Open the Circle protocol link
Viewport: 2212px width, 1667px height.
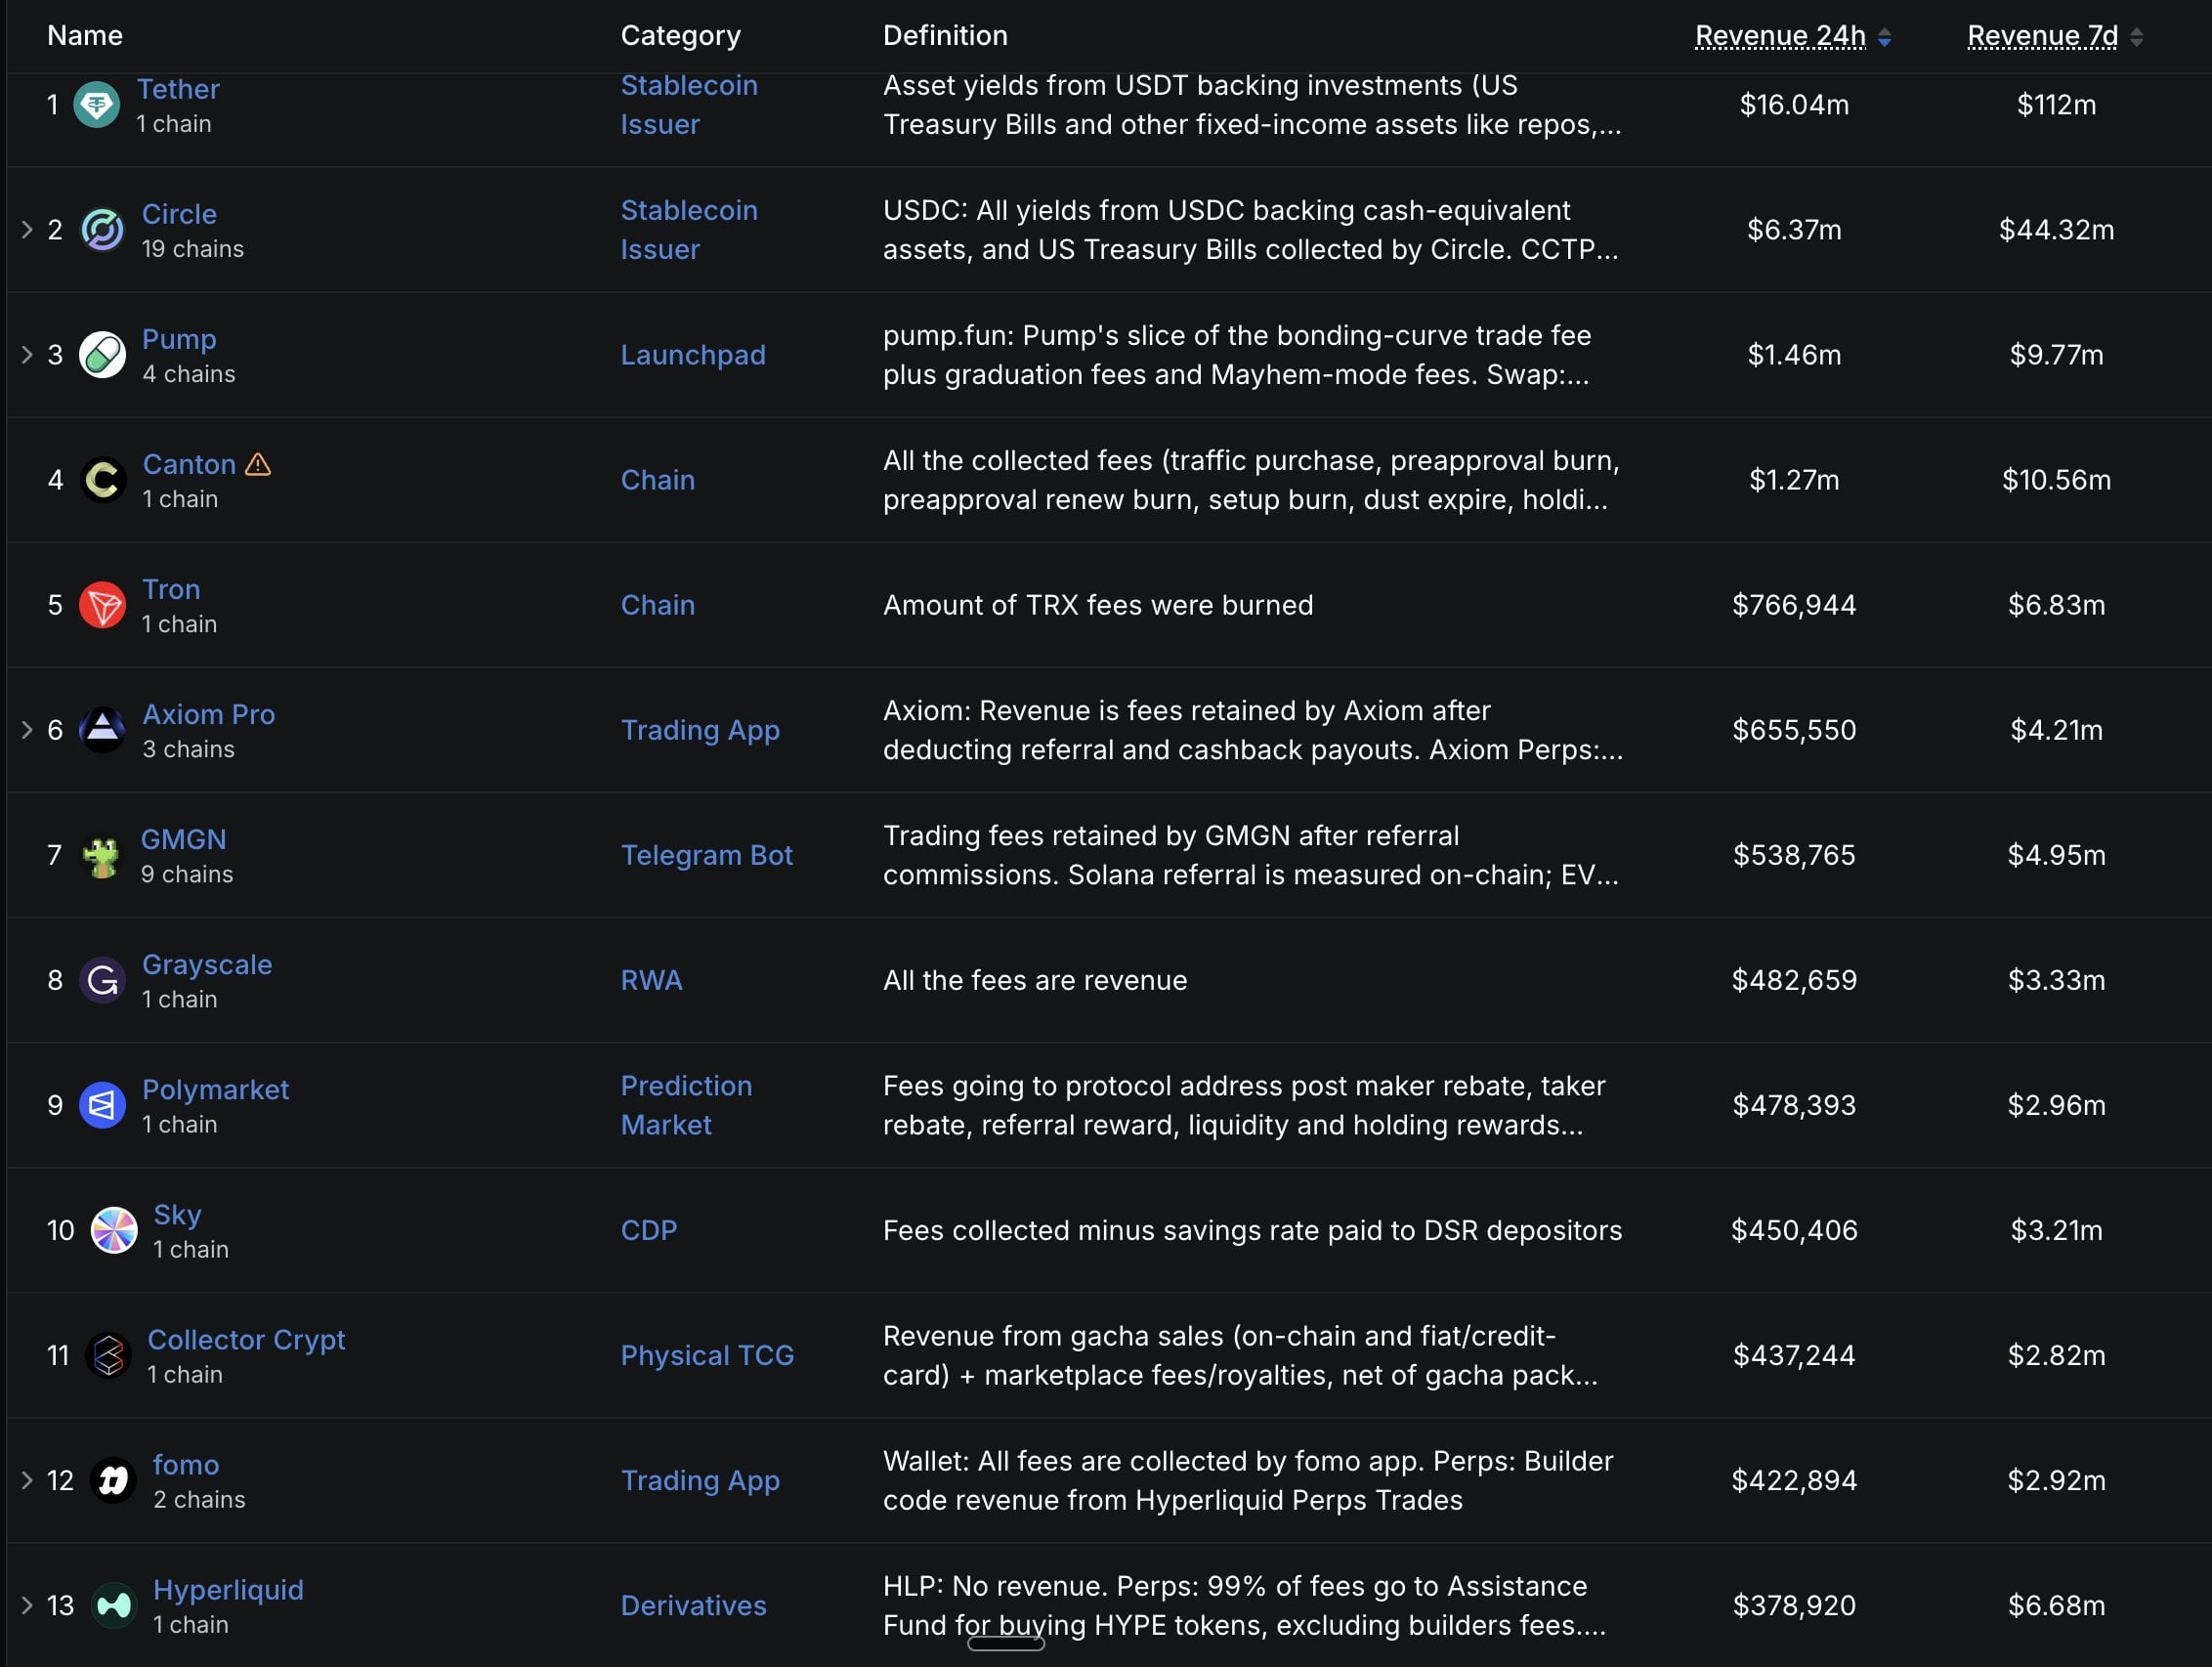coord(179,214)
